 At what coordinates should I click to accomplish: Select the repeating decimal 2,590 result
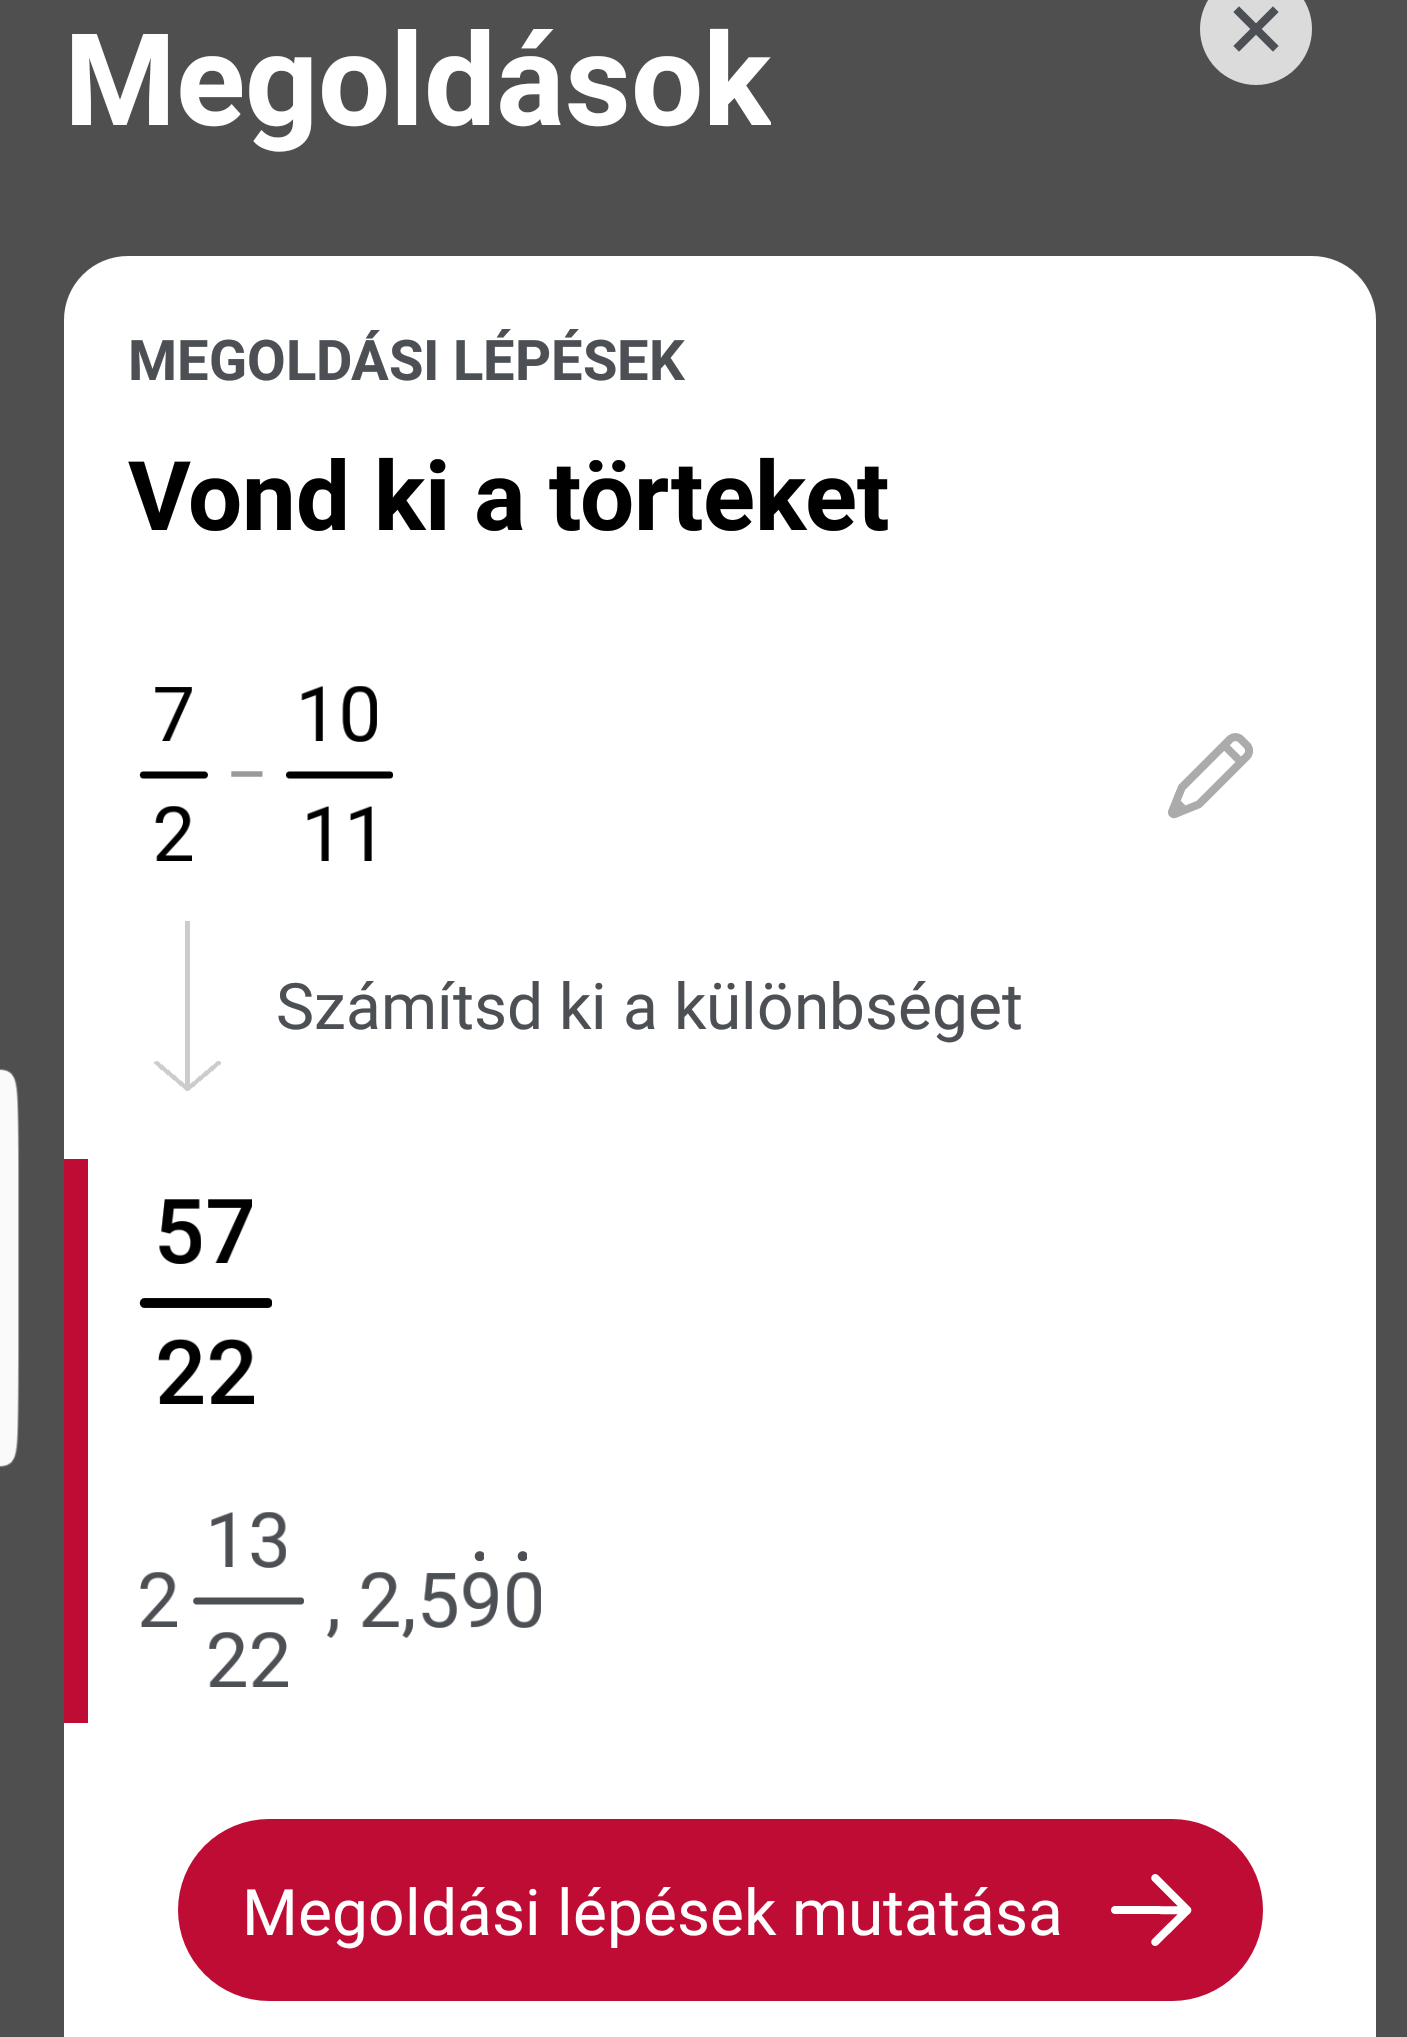tap(451, 1599)
